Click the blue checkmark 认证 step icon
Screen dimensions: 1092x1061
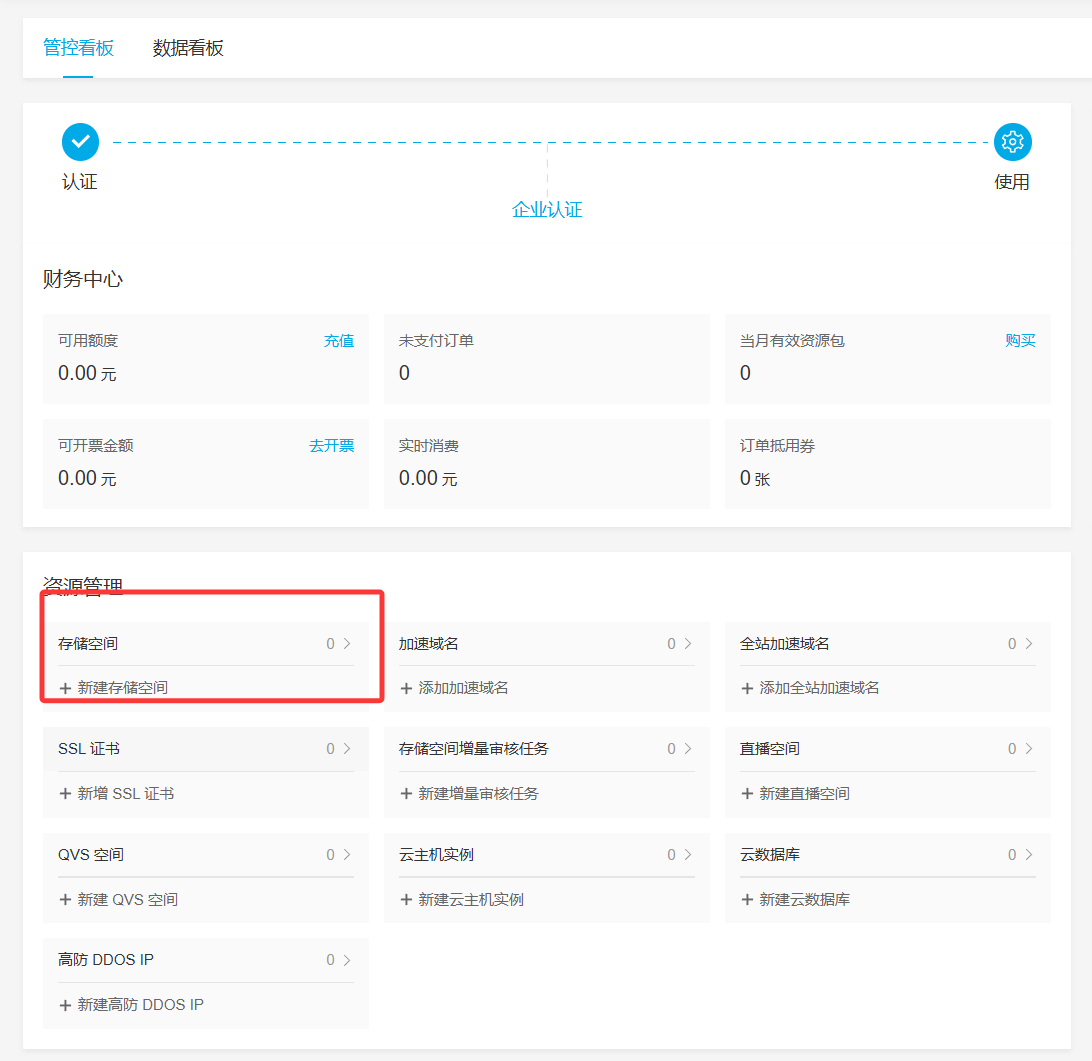pos(80,142)
